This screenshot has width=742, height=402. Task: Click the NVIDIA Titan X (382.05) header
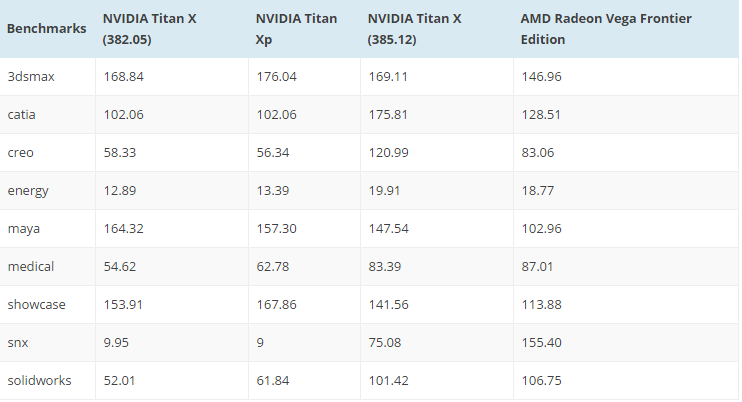point(145,29)
